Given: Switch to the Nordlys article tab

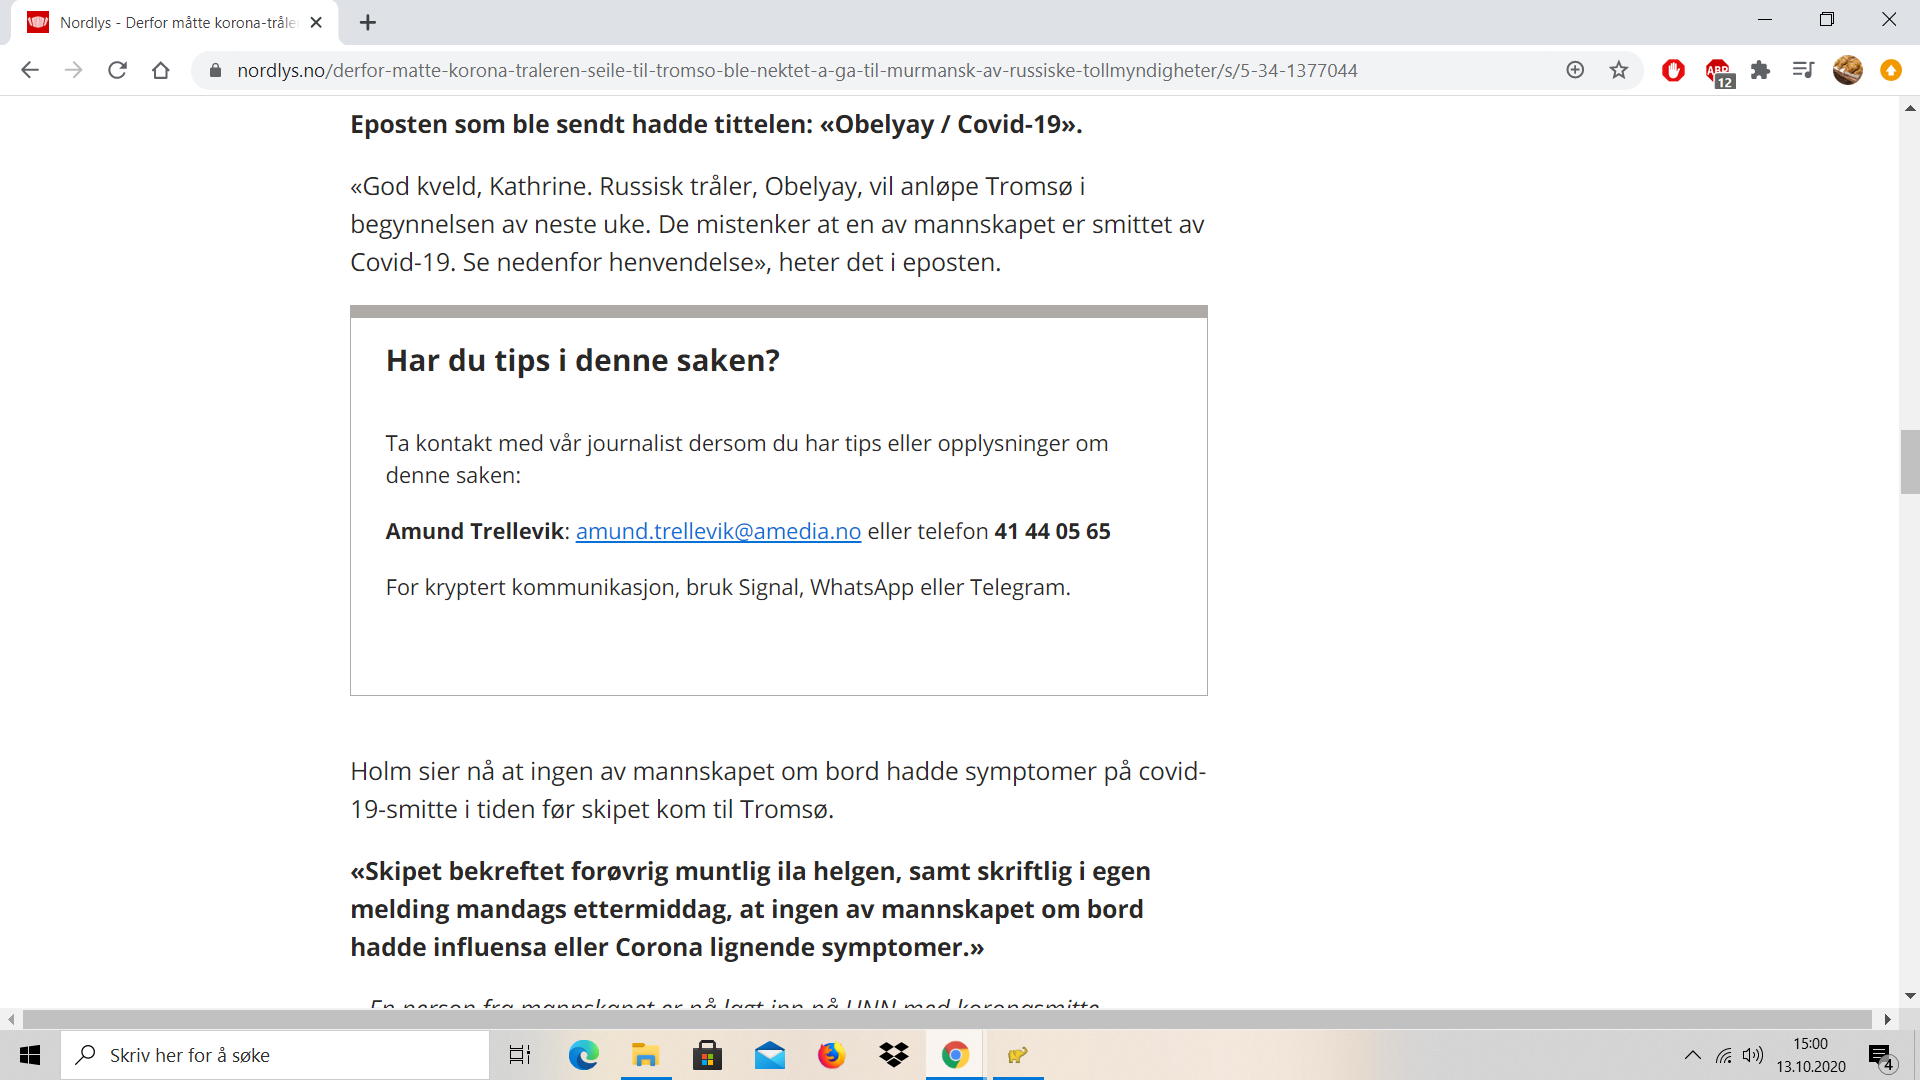Looking at the screenshot, I should pos(176,22).
